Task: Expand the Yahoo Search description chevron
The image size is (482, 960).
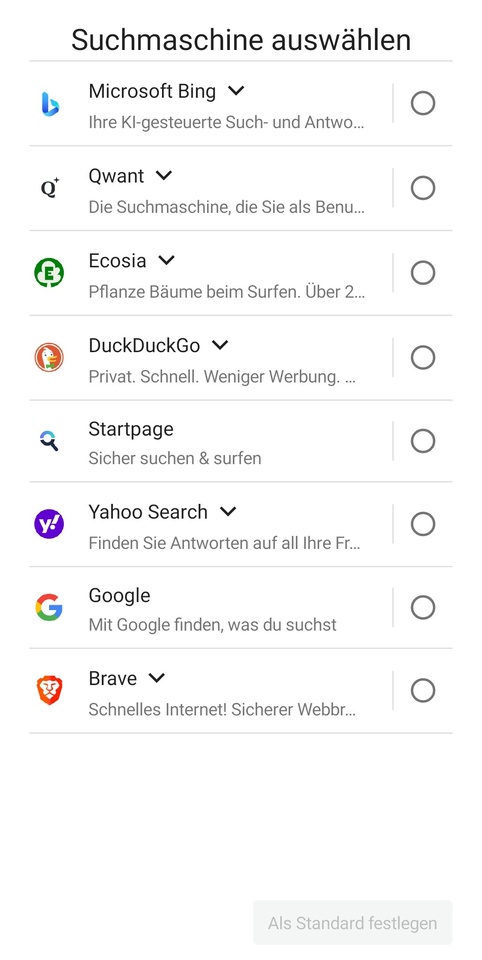Action: tap(228, 511)
